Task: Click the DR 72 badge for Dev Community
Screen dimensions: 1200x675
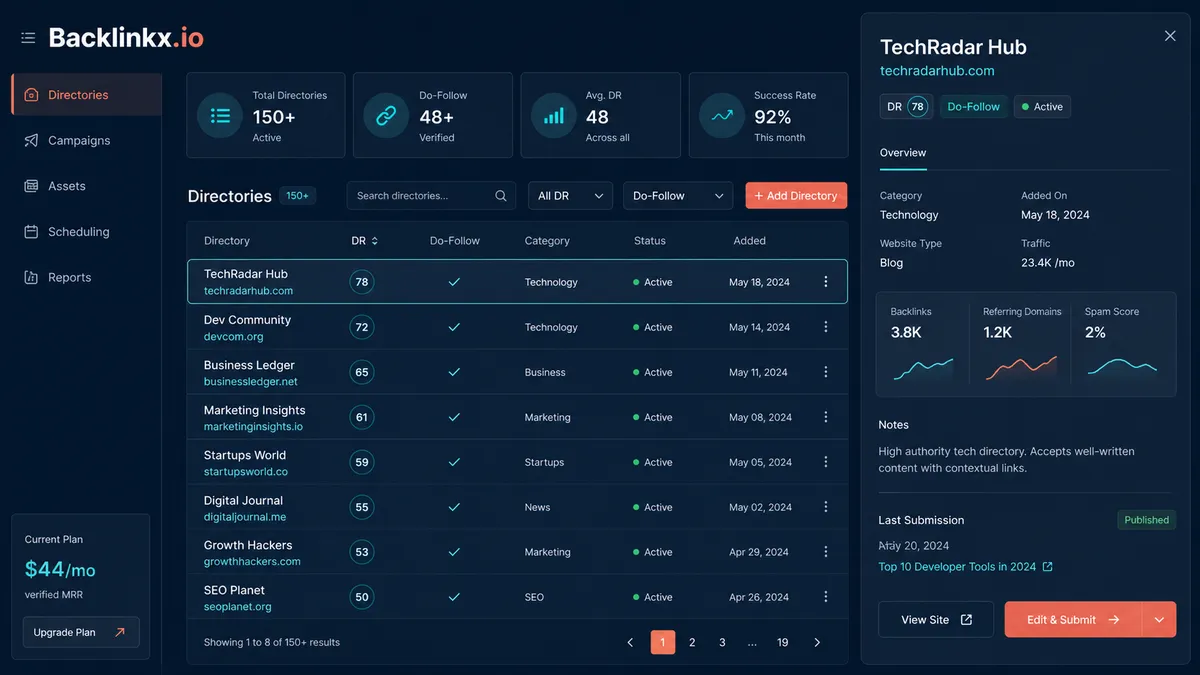Action: (362, 327)
